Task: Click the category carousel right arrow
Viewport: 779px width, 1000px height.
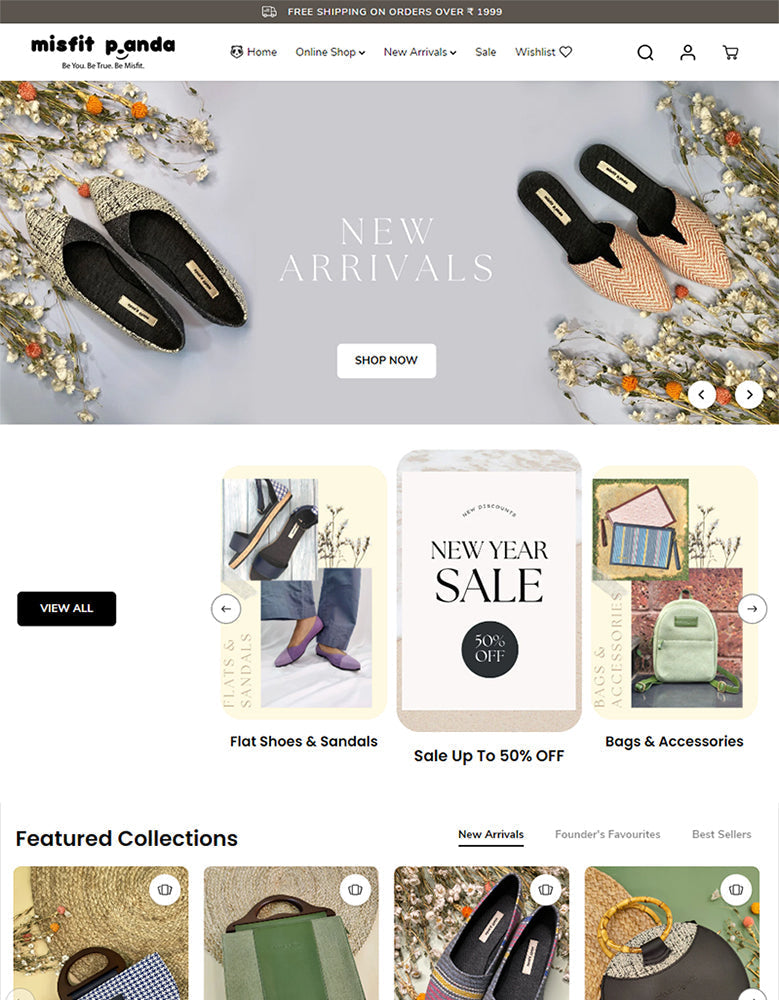Action: click(x=752, y=608)
